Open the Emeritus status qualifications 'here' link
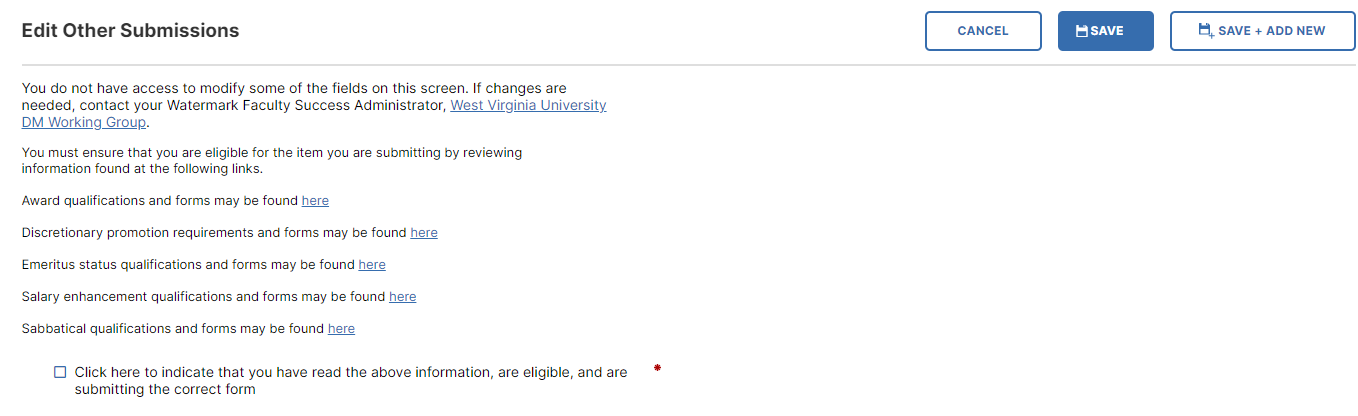Image resolution: width=1358 pixels, height=416 pixels. (x=372, y=265)
